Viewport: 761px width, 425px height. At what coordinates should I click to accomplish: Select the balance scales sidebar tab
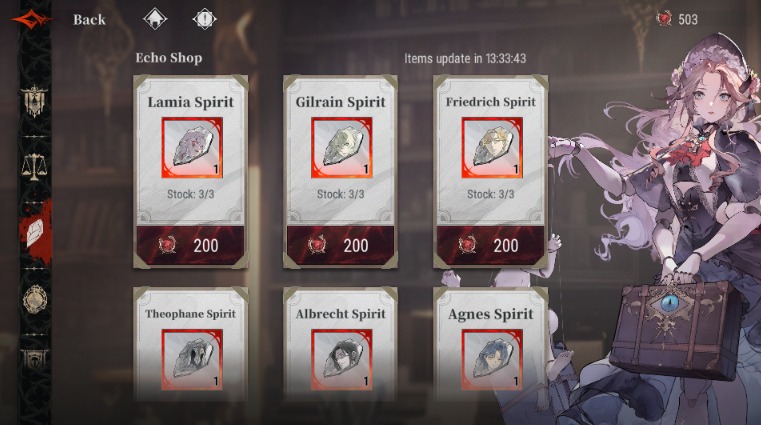[x=34, y=167]
